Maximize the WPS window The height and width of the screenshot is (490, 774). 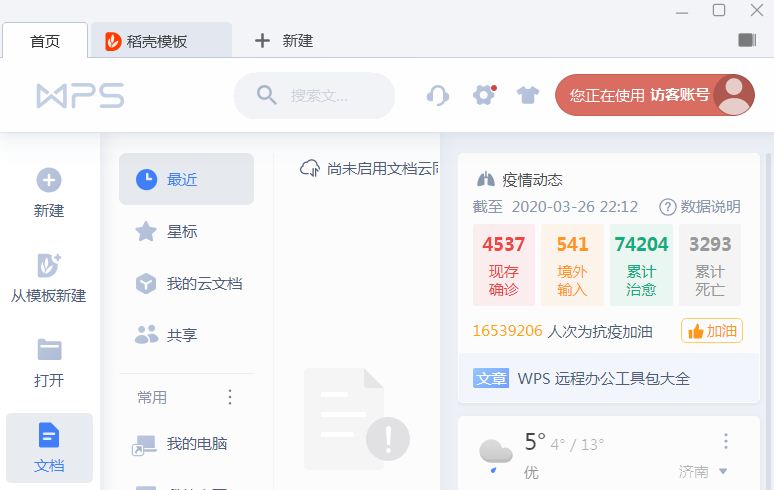pyautogui.click(x=719, y=10)
